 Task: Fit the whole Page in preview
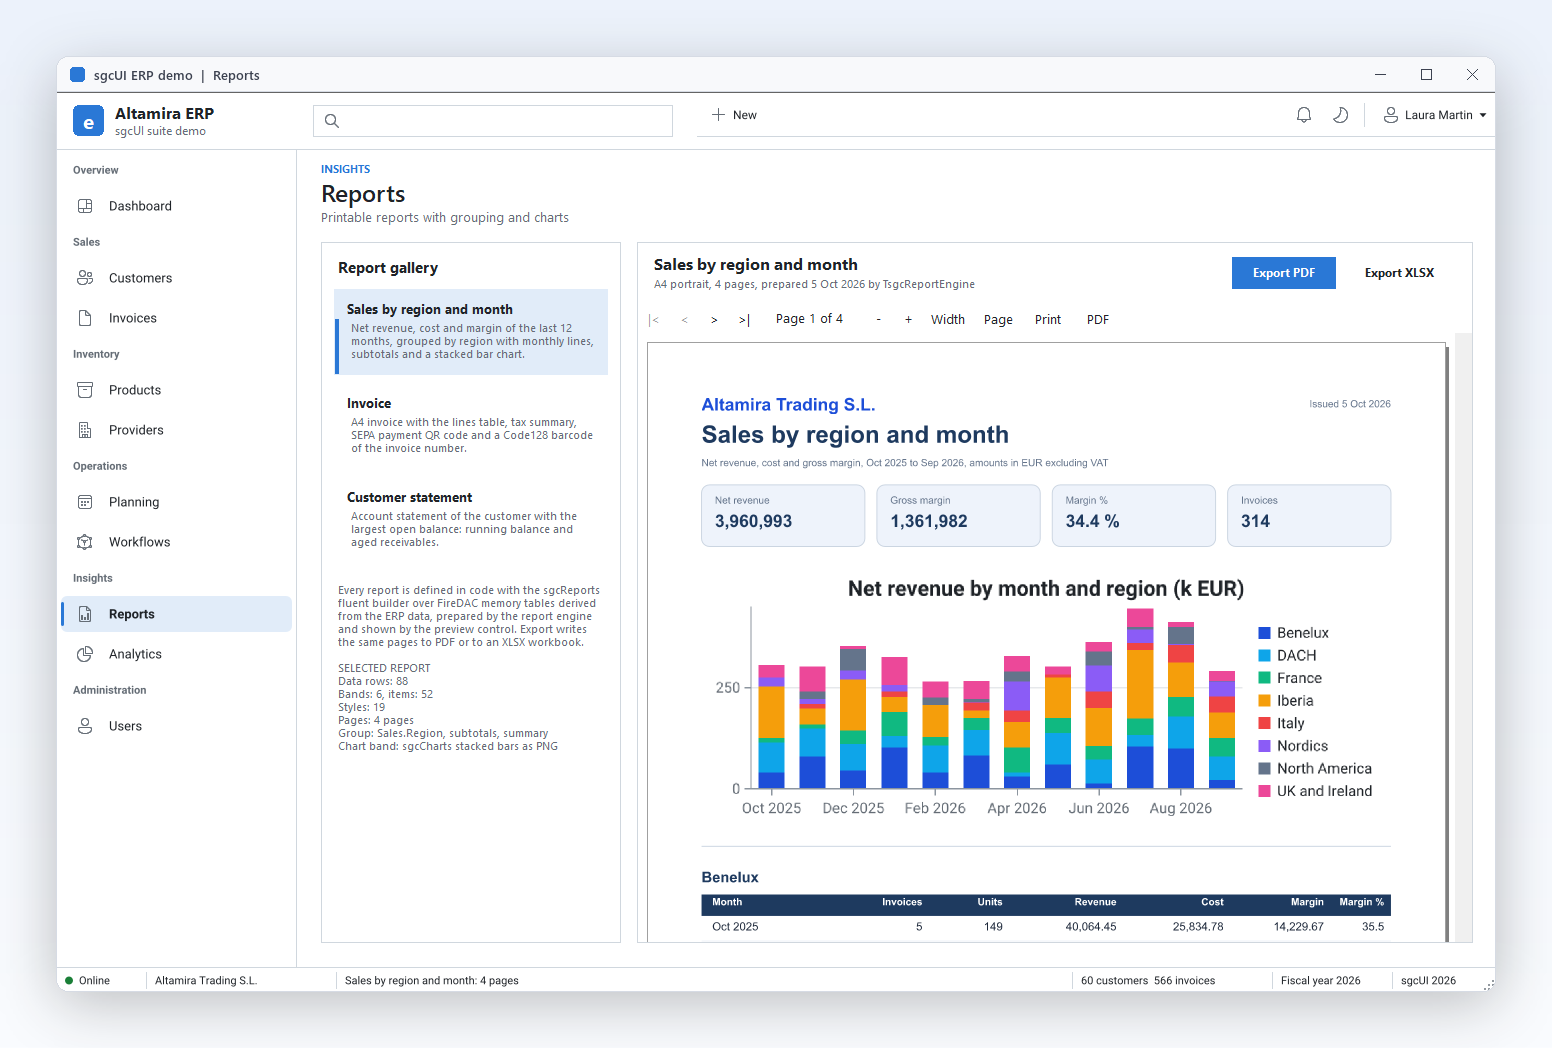998,320
